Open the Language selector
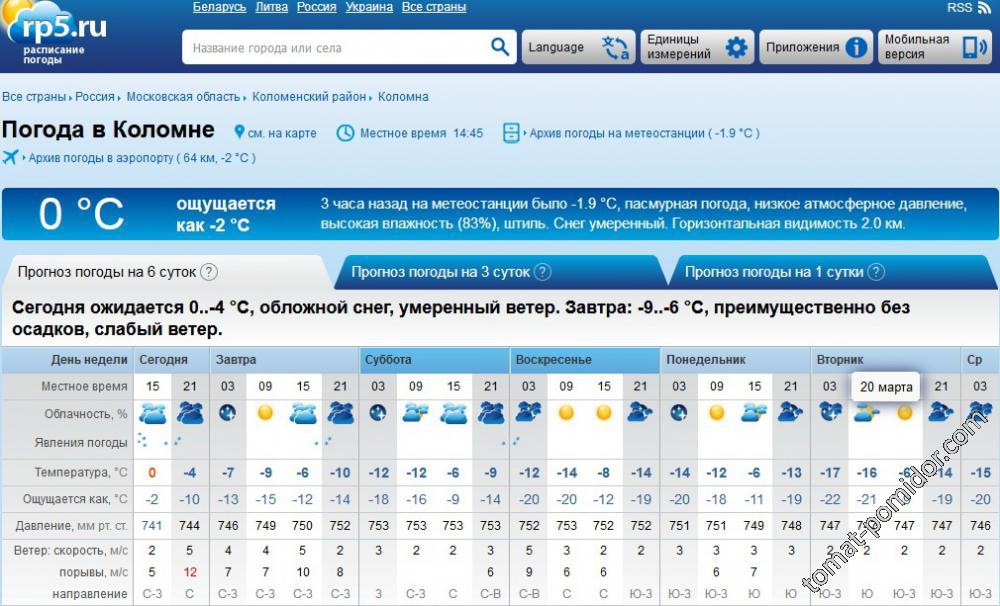This screenshot has width=1000, height=606. coord(578,47)
